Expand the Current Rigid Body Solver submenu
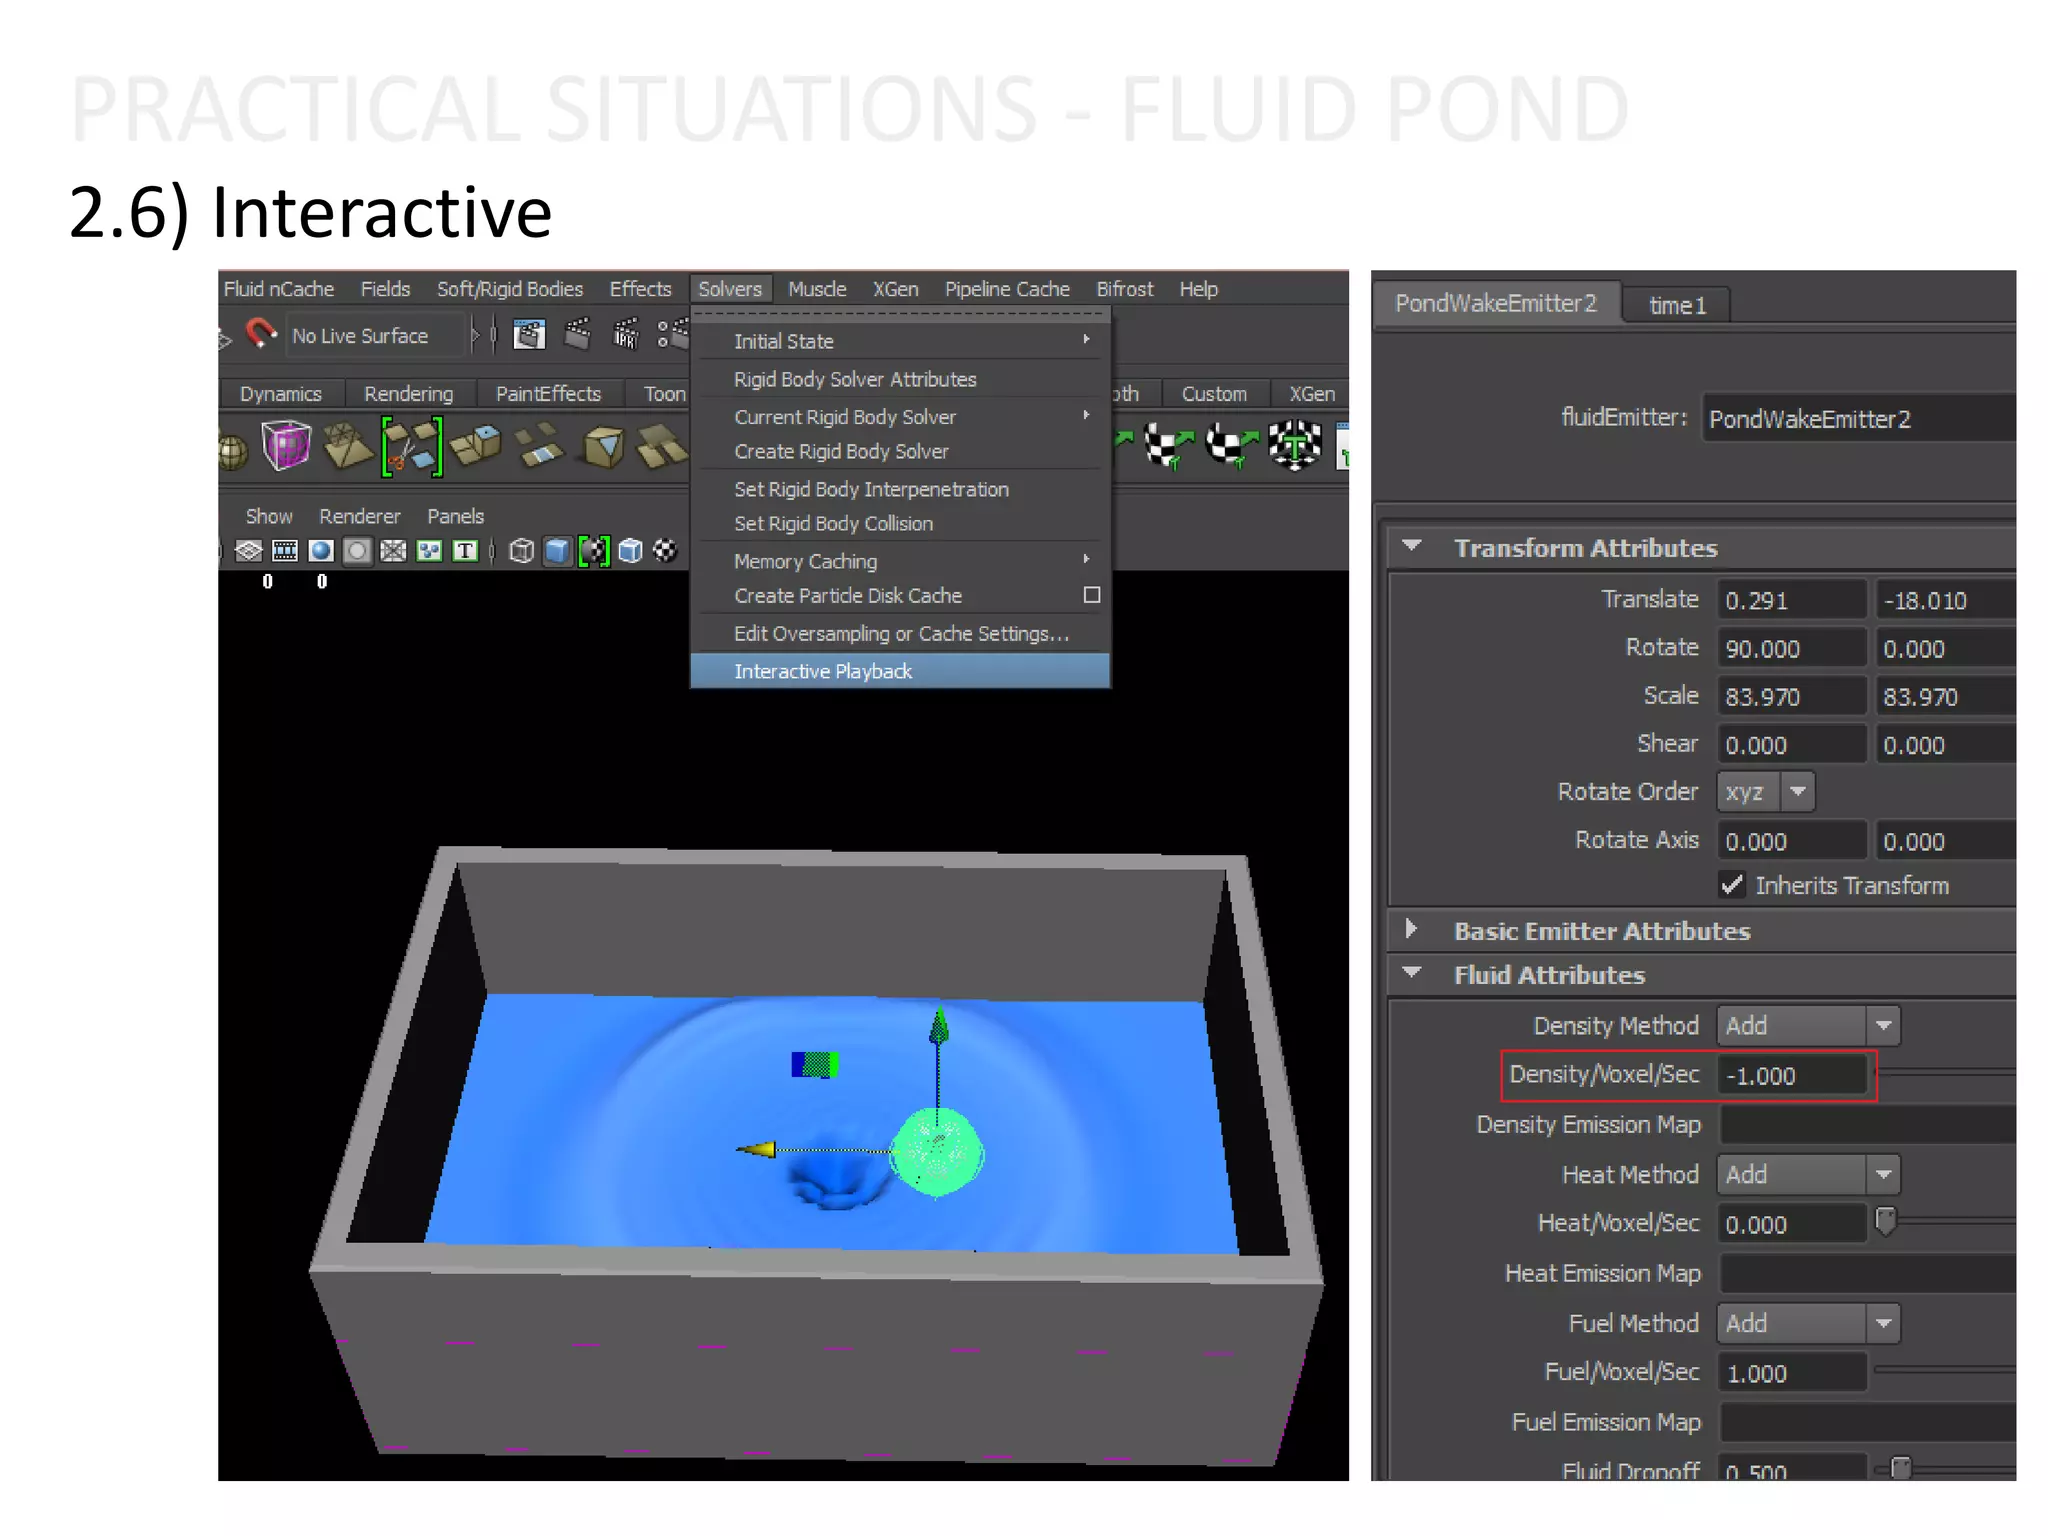2048x1536 pixels. pyautogui.click(x=900, y=417)
